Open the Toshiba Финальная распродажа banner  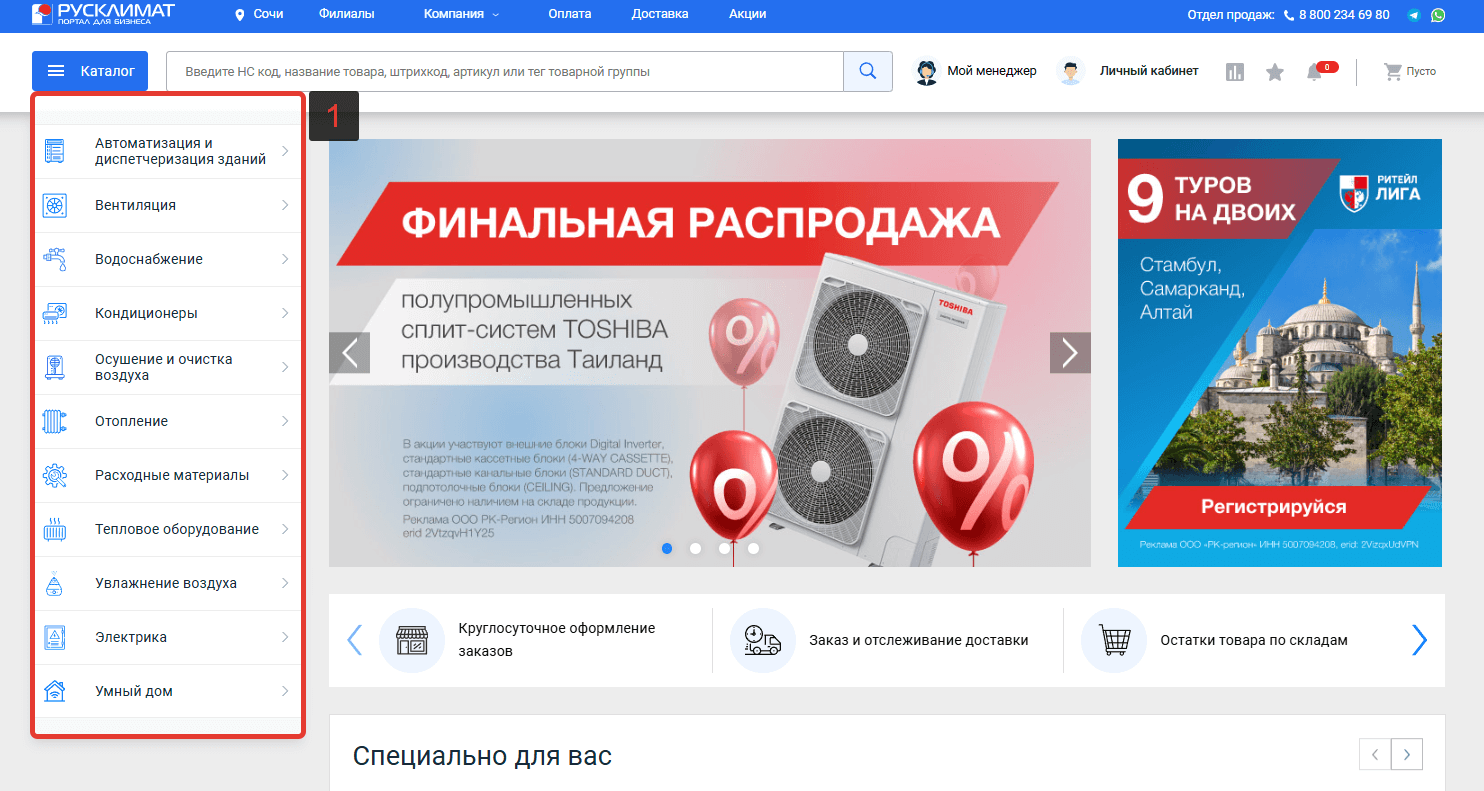(x=710, y=352)
